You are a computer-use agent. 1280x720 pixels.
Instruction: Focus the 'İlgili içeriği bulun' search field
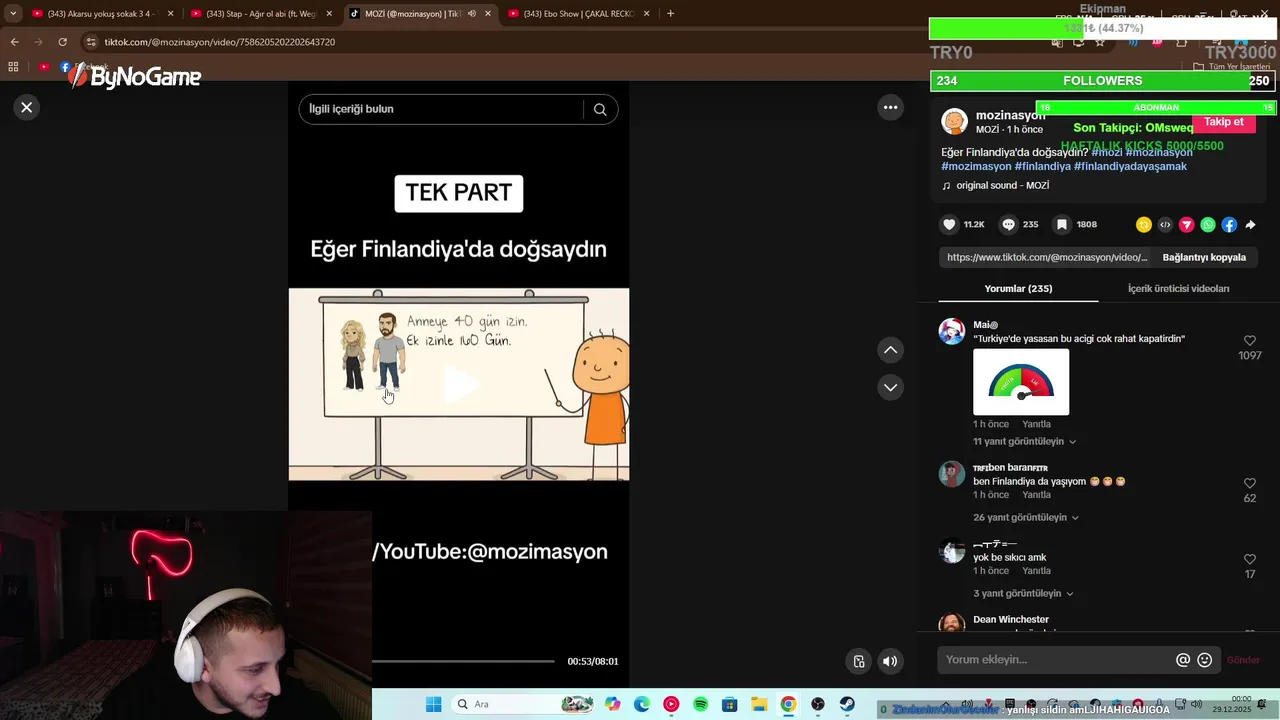[440, 109]
